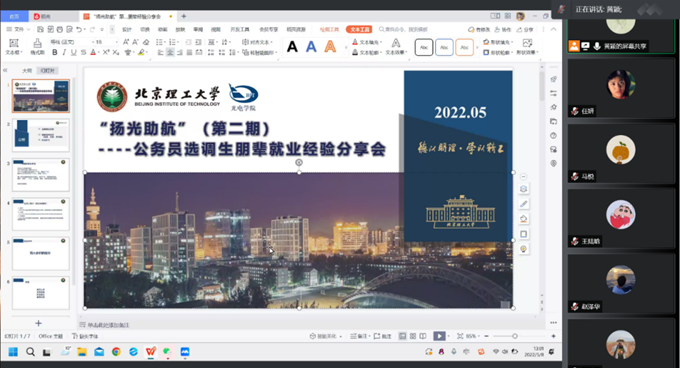Select the orange outlined A text style
This screenshot has width=680, height=368.
330,46
